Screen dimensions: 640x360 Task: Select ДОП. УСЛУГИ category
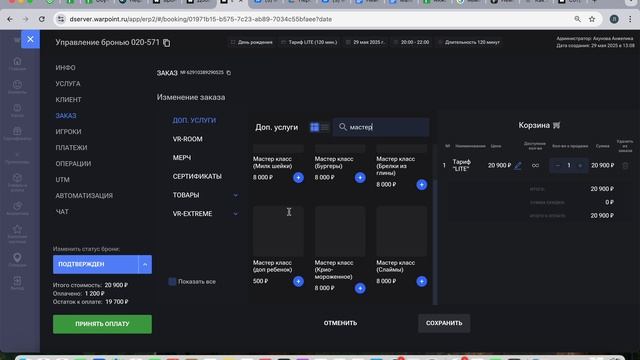(194, 120)
